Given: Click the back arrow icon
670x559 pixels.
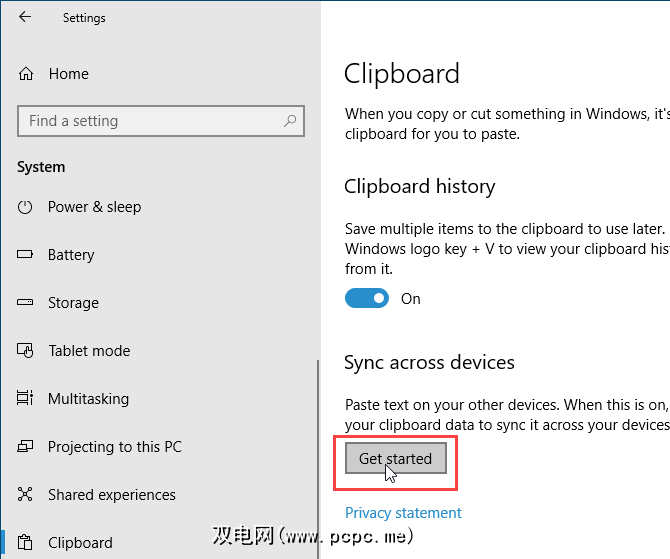Looking at the screenshot, I should click(x=25, y=17).
